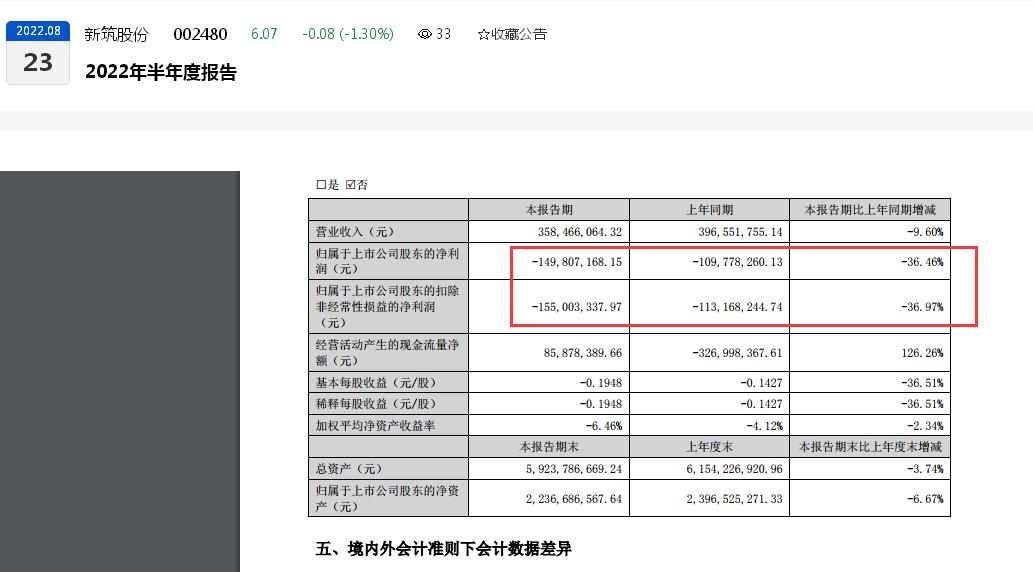Select the 加权平均净资产收益率 row label
The height and width of the screenshot is (572, 1033).
[375, 425]
